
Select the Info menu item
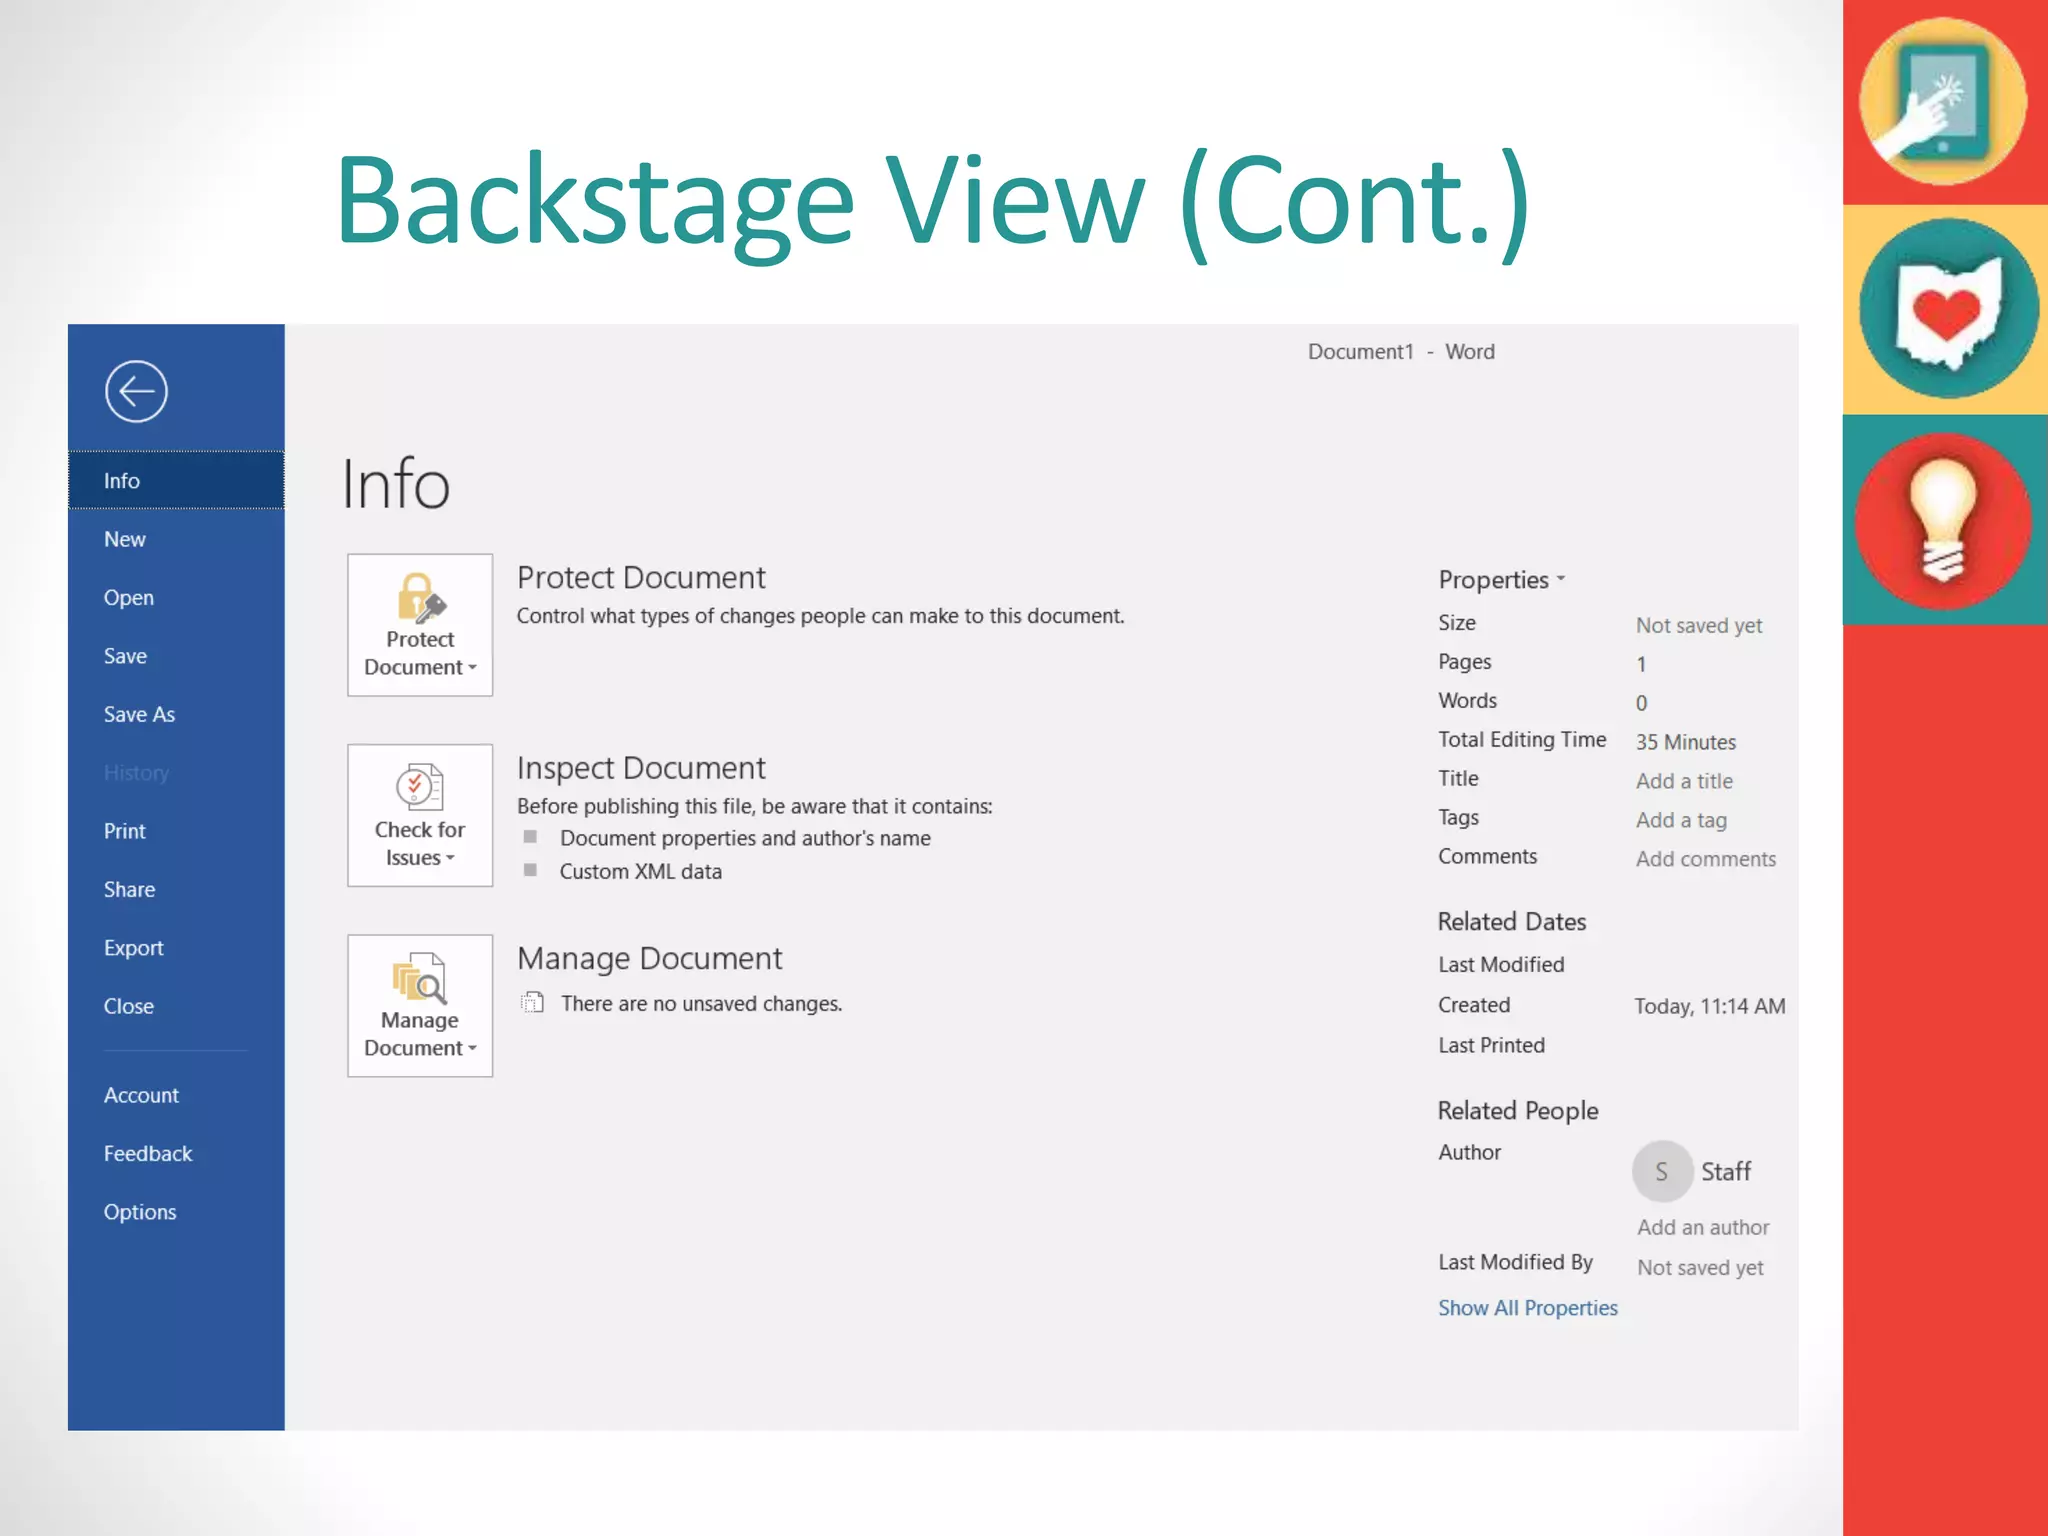point(122,481)
